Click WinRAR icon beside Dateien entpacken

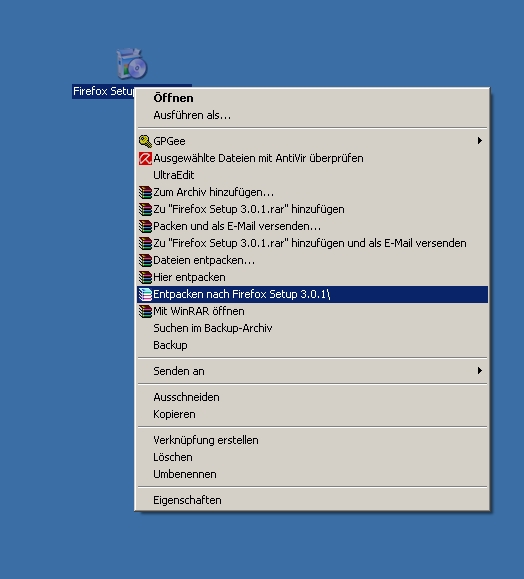point(145,260)
